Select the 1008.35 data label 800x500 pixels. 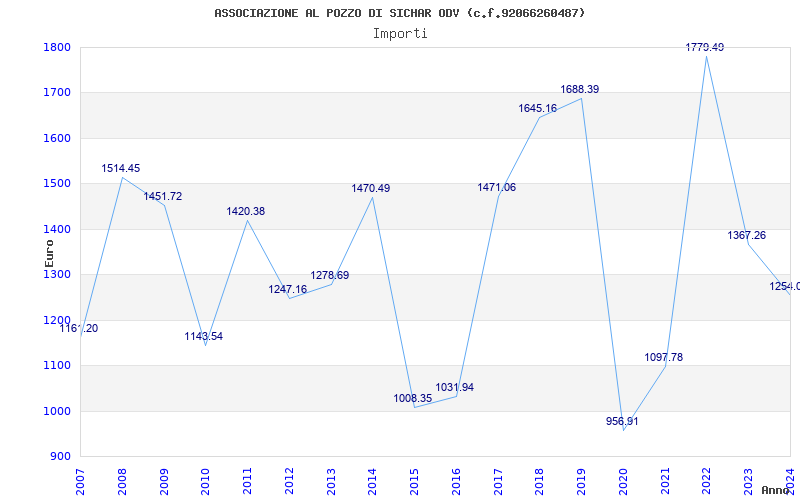(x=413, y=398)
